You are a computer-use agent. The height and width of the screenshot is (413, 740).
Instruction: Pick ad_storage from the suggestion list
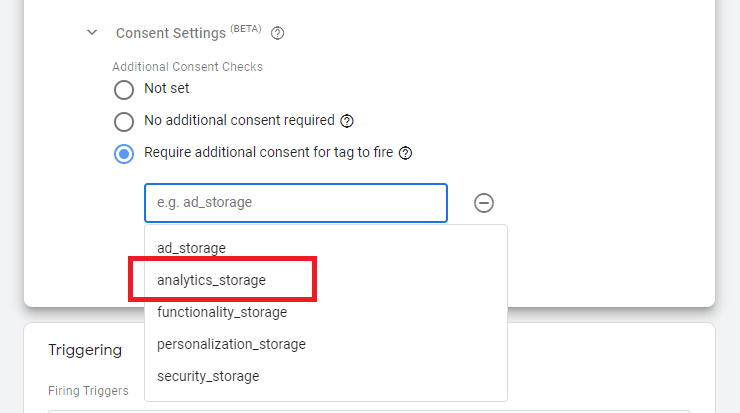coord(192,247)
